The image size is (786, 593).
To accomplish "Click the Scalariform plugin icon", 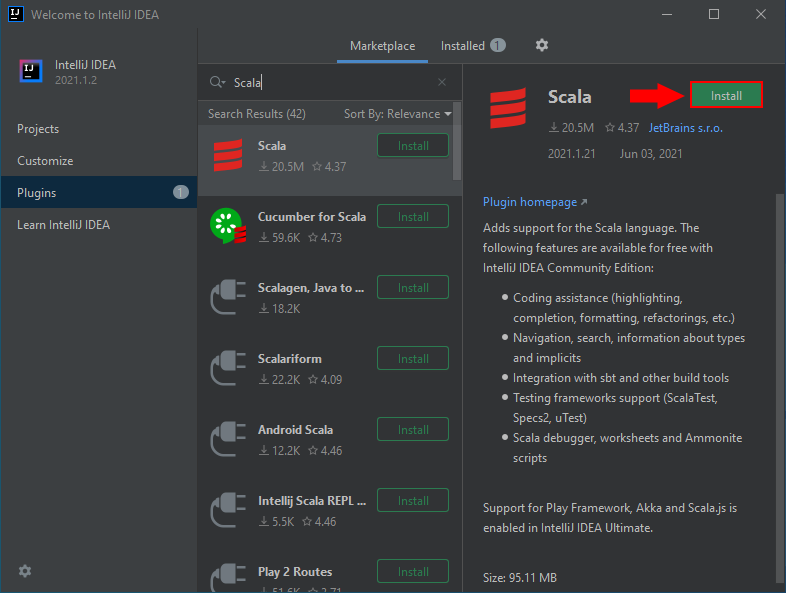I will pos(228,368).
